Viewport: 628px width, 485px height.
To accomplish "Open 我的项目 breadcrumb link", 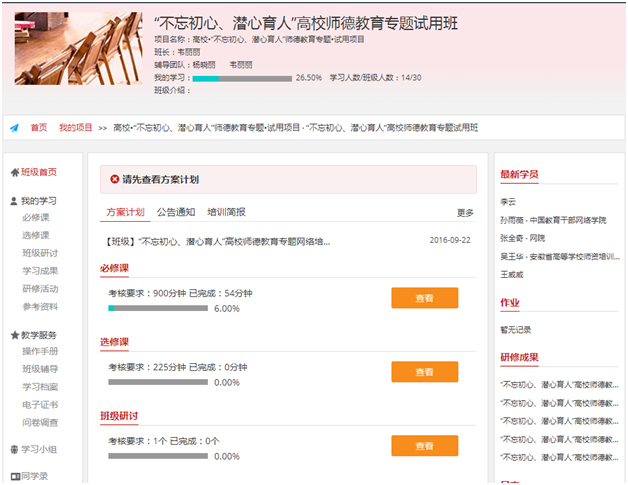I will point(75,128).
